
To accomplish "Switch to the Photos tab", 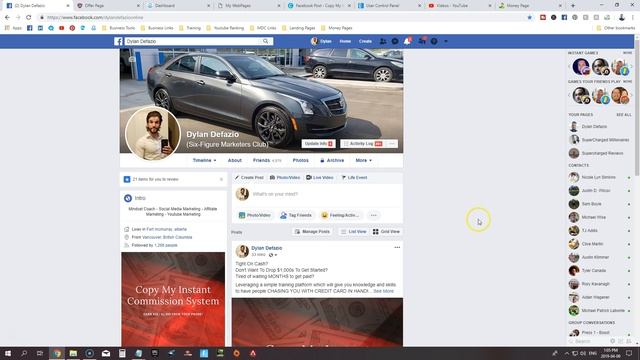I will click(x=300, y=160).
